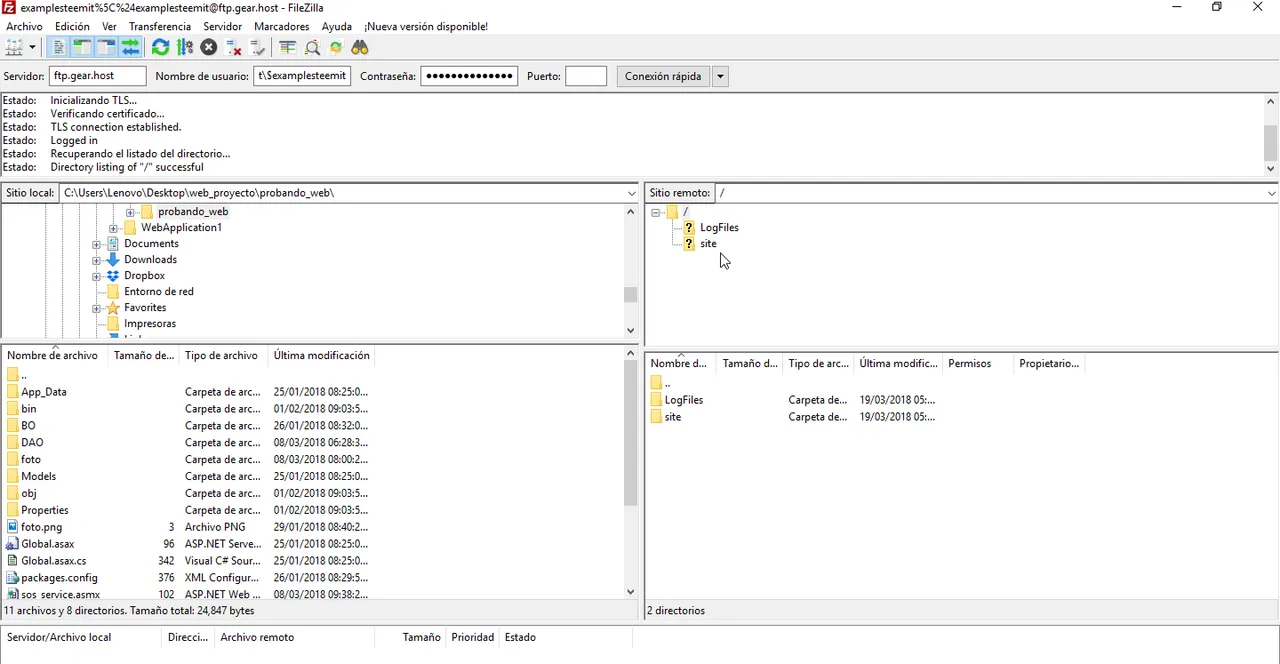1280x664 pixels.
Task: Open the Marcadores menu
Action: pyautogui.click(x=282, y=26)
